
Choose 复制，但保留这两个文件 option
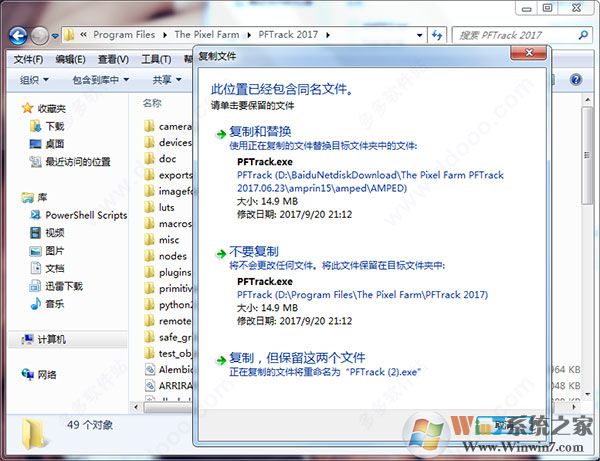tap(297, 358)
